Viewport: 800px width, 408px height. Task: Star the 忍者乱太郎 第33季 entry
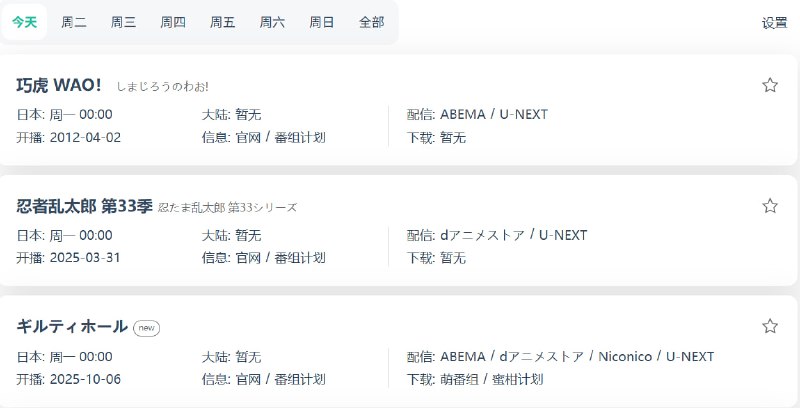(770, 206)
